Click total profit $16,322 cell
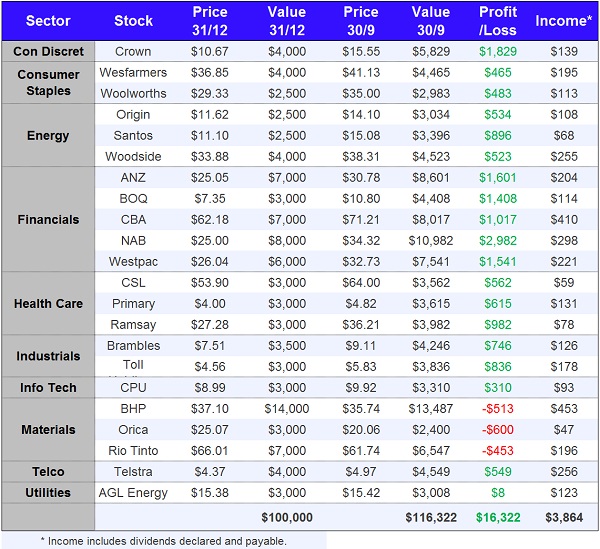 pos(495,517)
